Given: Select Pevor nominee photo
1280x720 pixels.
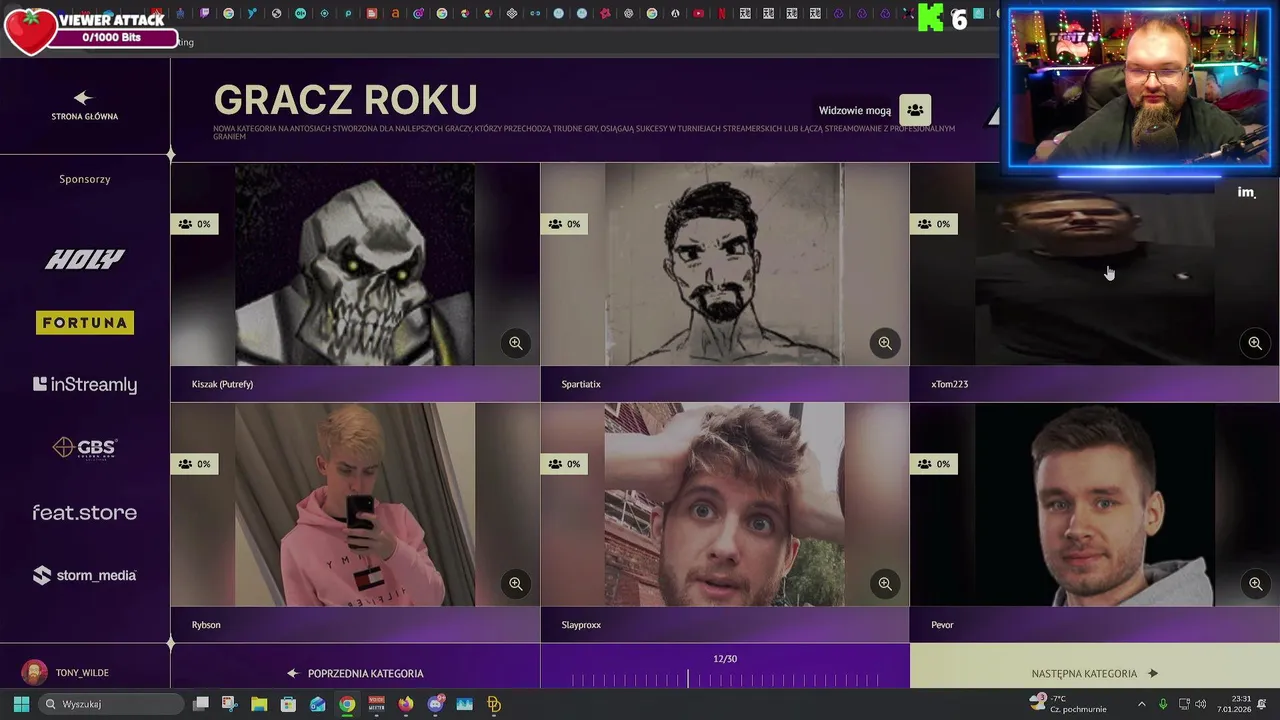Looking at the screenshot, I should click(1094, 505).
